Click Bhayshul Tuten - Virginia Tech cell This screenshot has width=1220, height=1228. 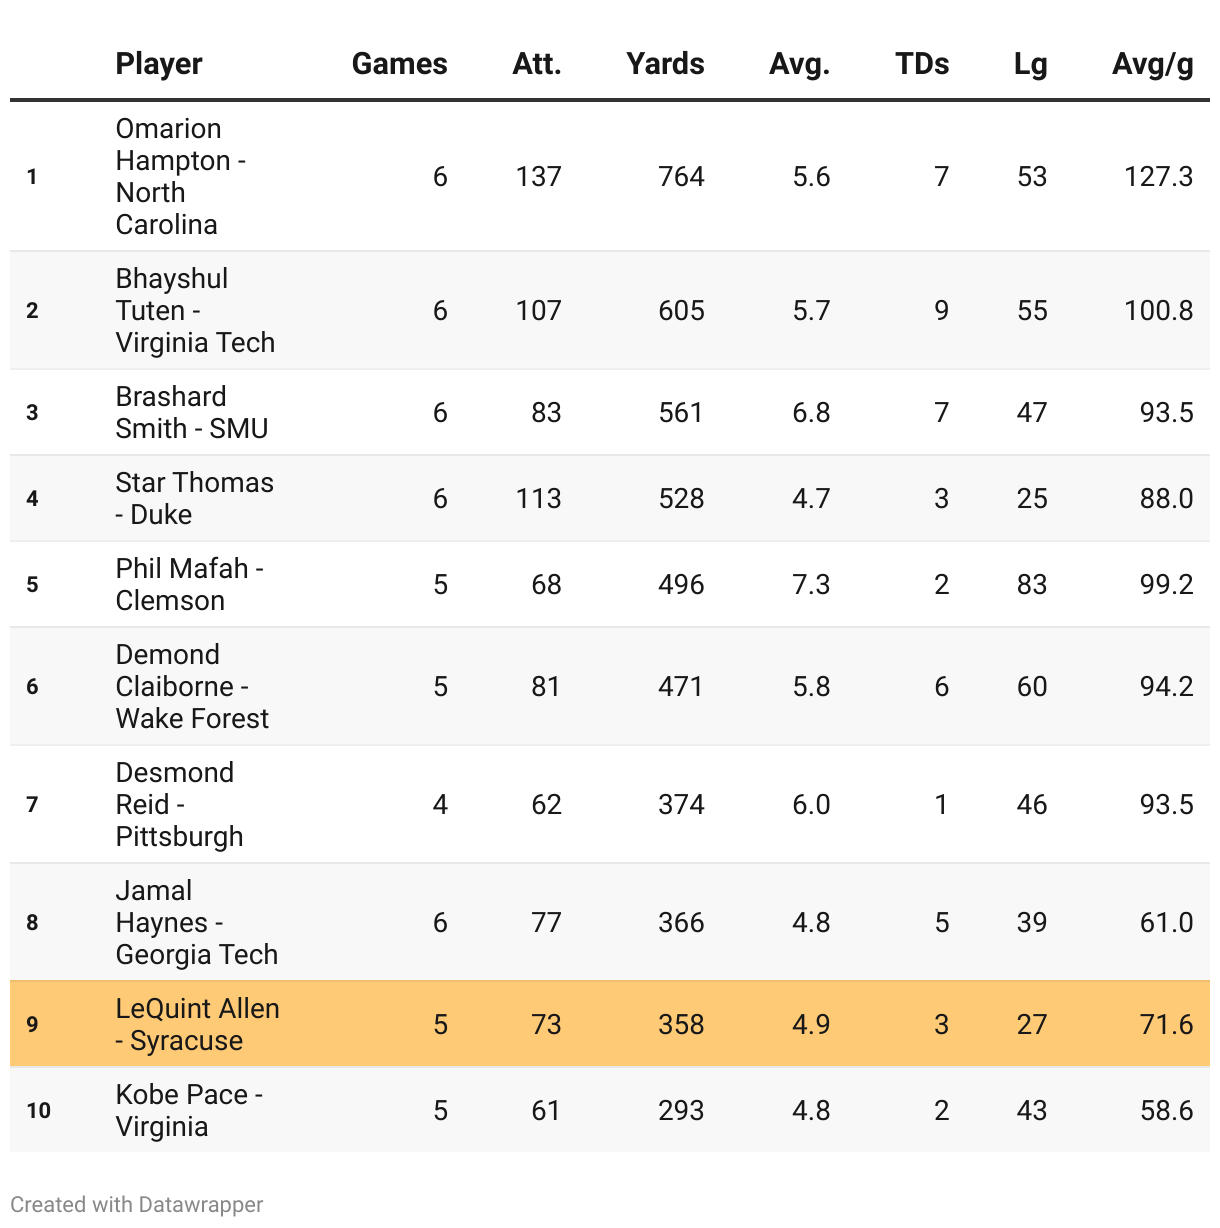point(195,310)
